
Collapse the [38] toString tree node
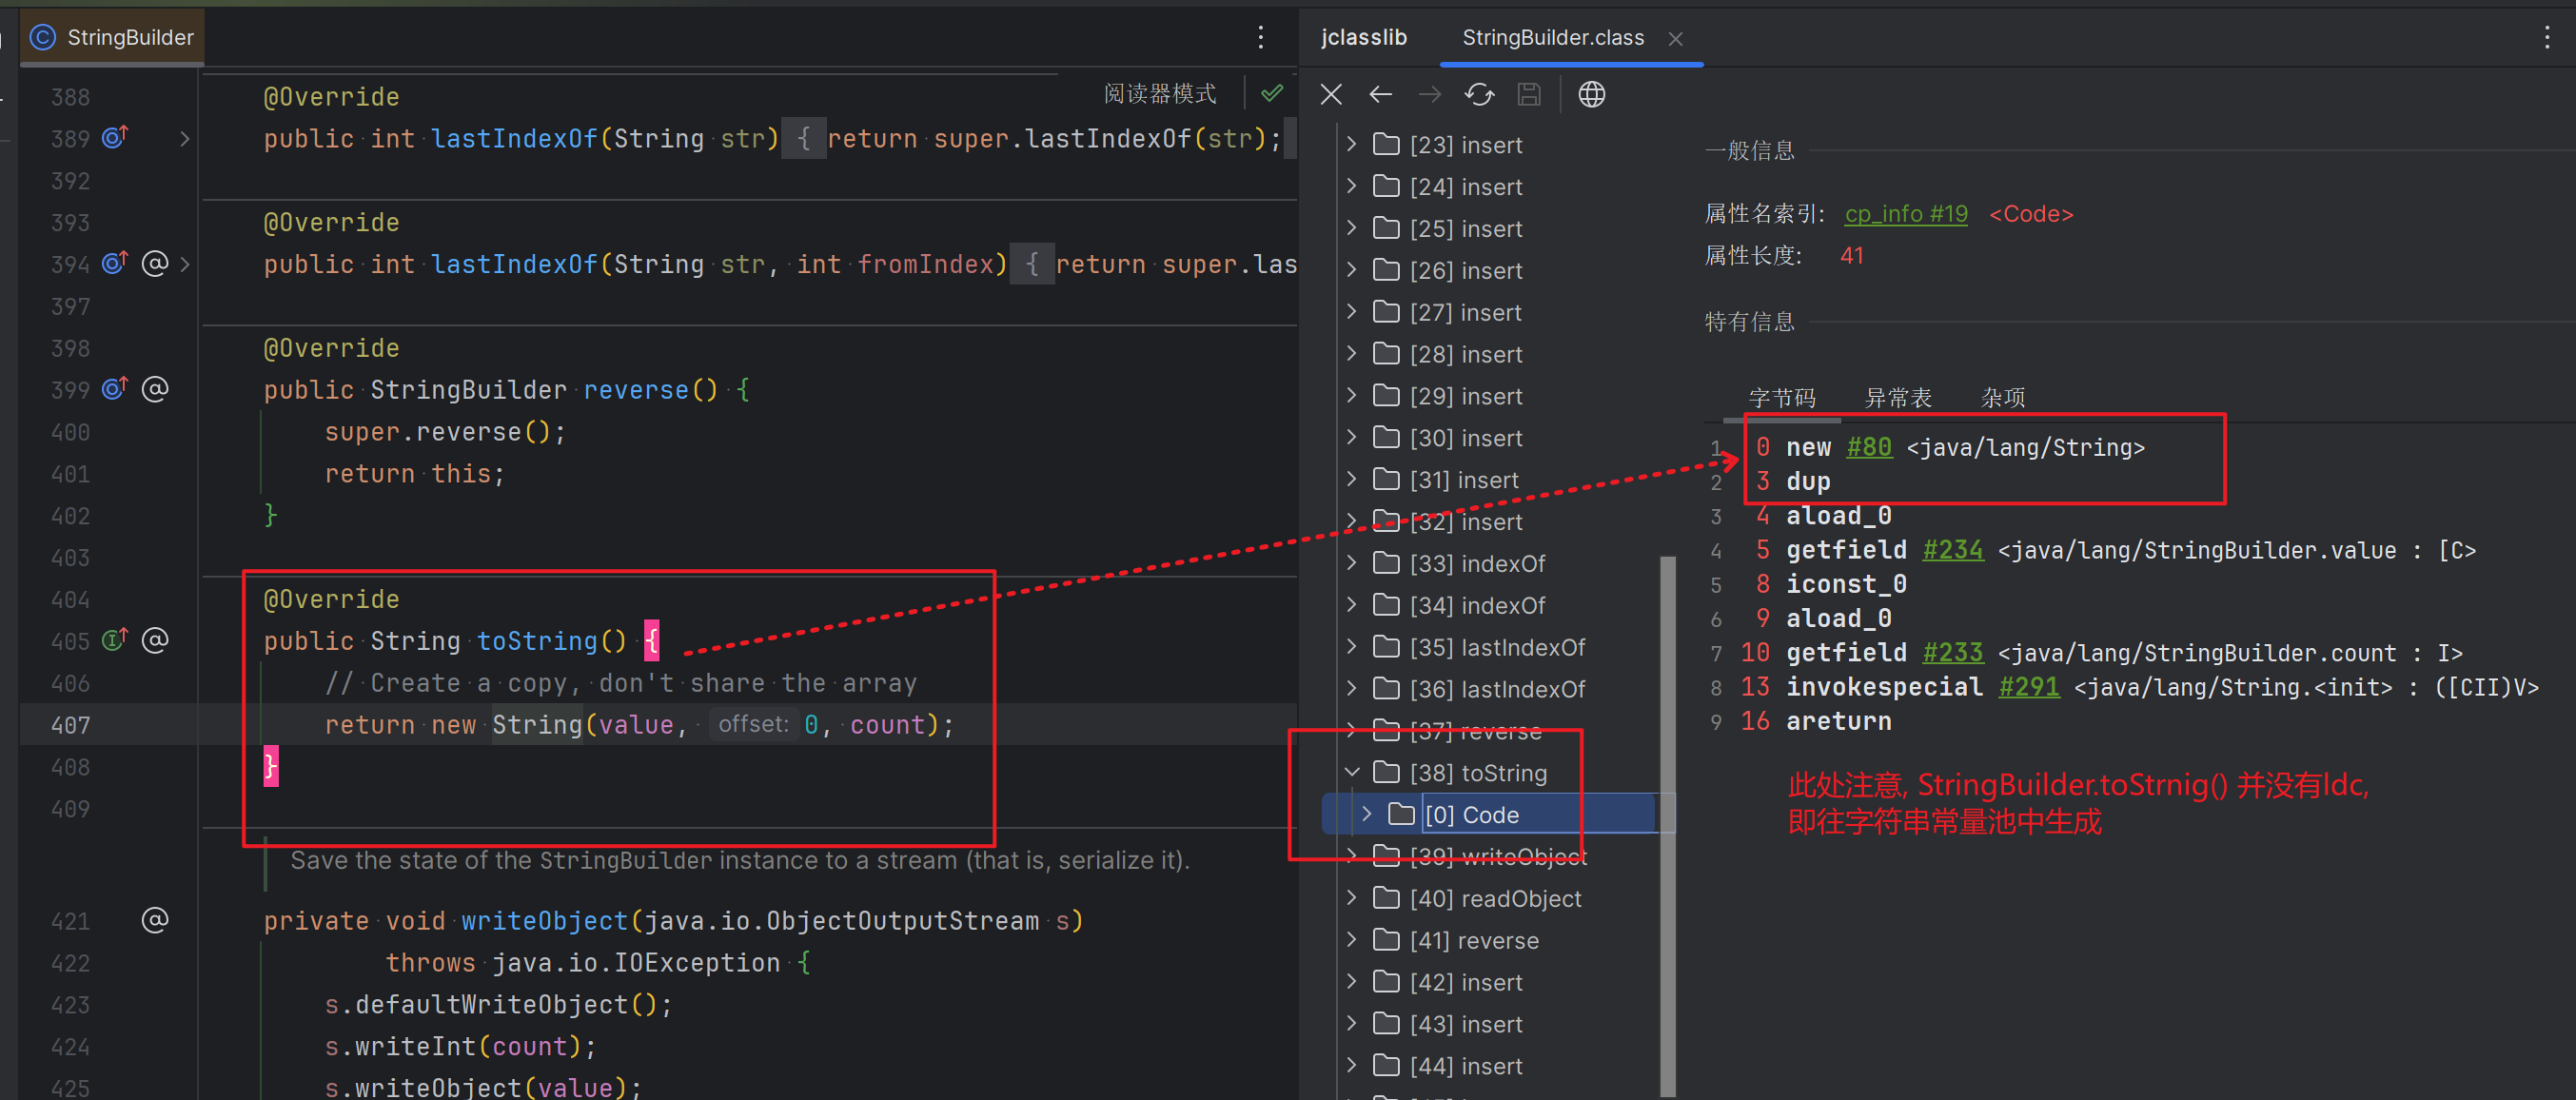click(1351, 771)
